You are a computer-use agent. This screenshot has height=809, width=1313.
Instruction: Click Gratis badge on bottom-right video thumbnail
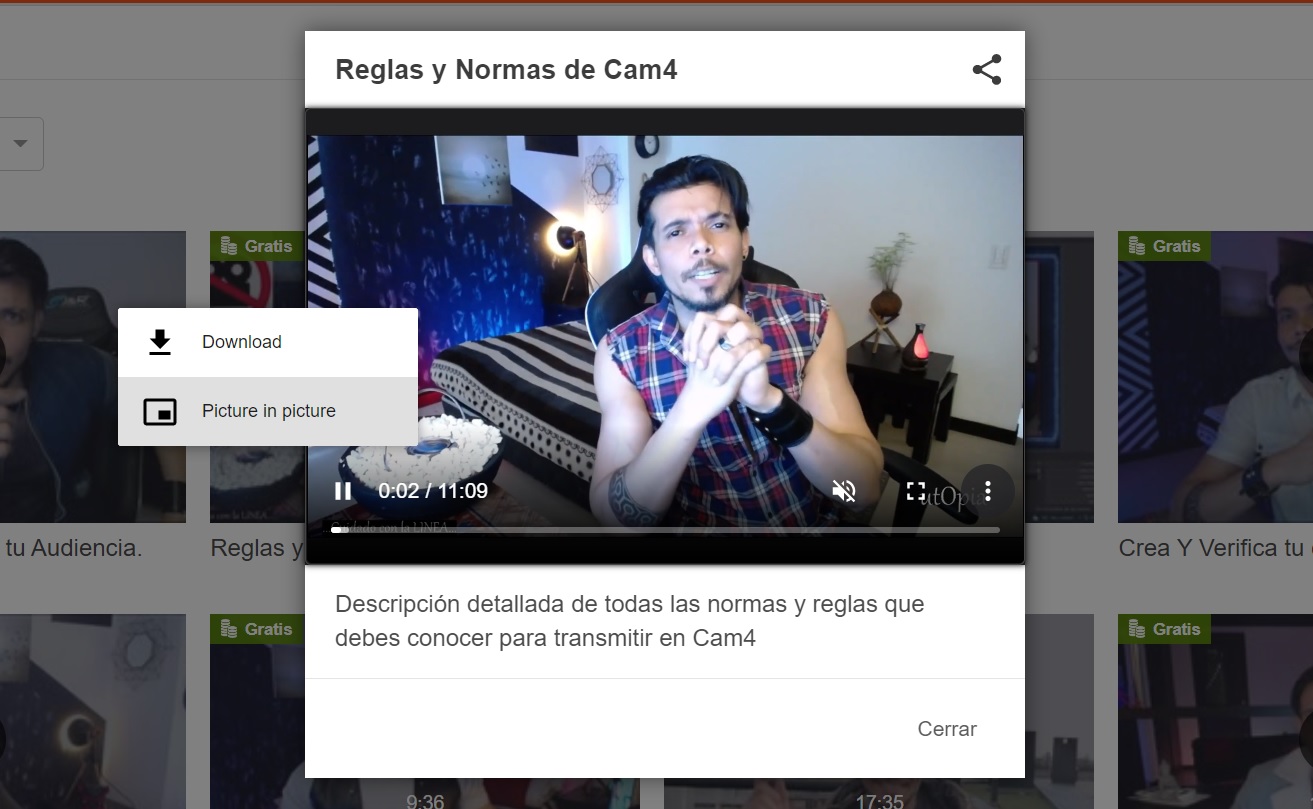[1164, 629]
